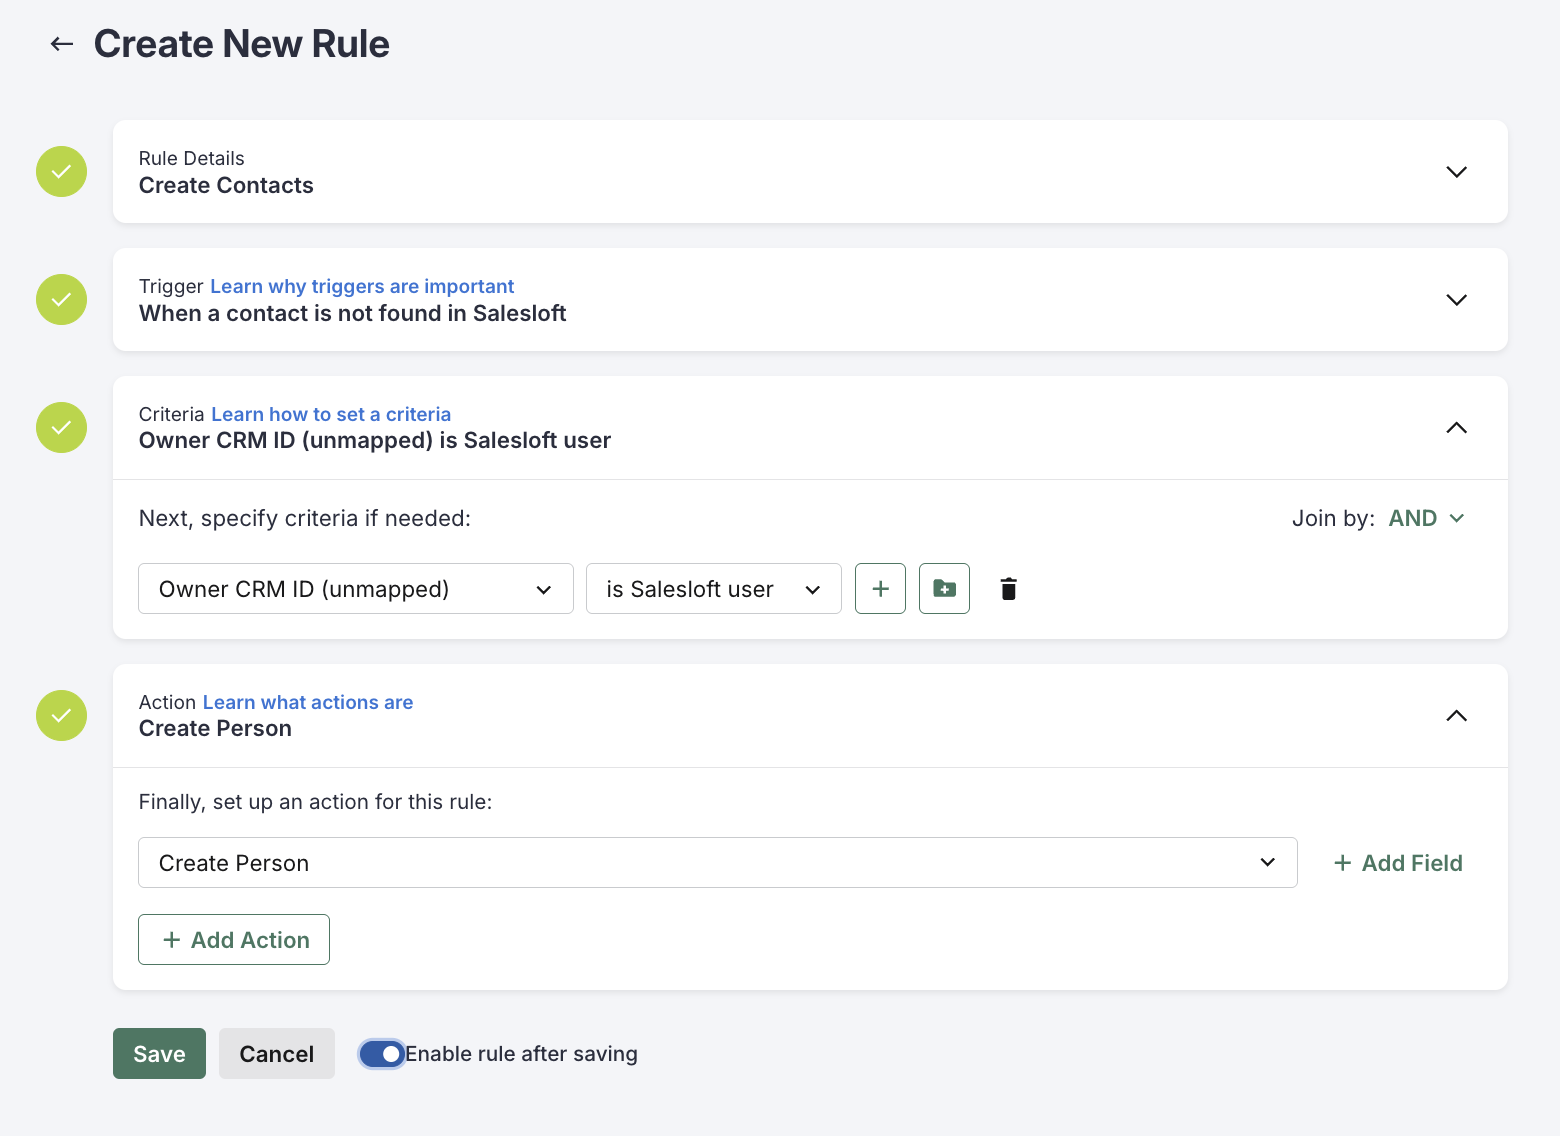Add a criteria group with the folder-plus icon
The width and height of the screenshot is (1560, 1136).
(944, 589)
